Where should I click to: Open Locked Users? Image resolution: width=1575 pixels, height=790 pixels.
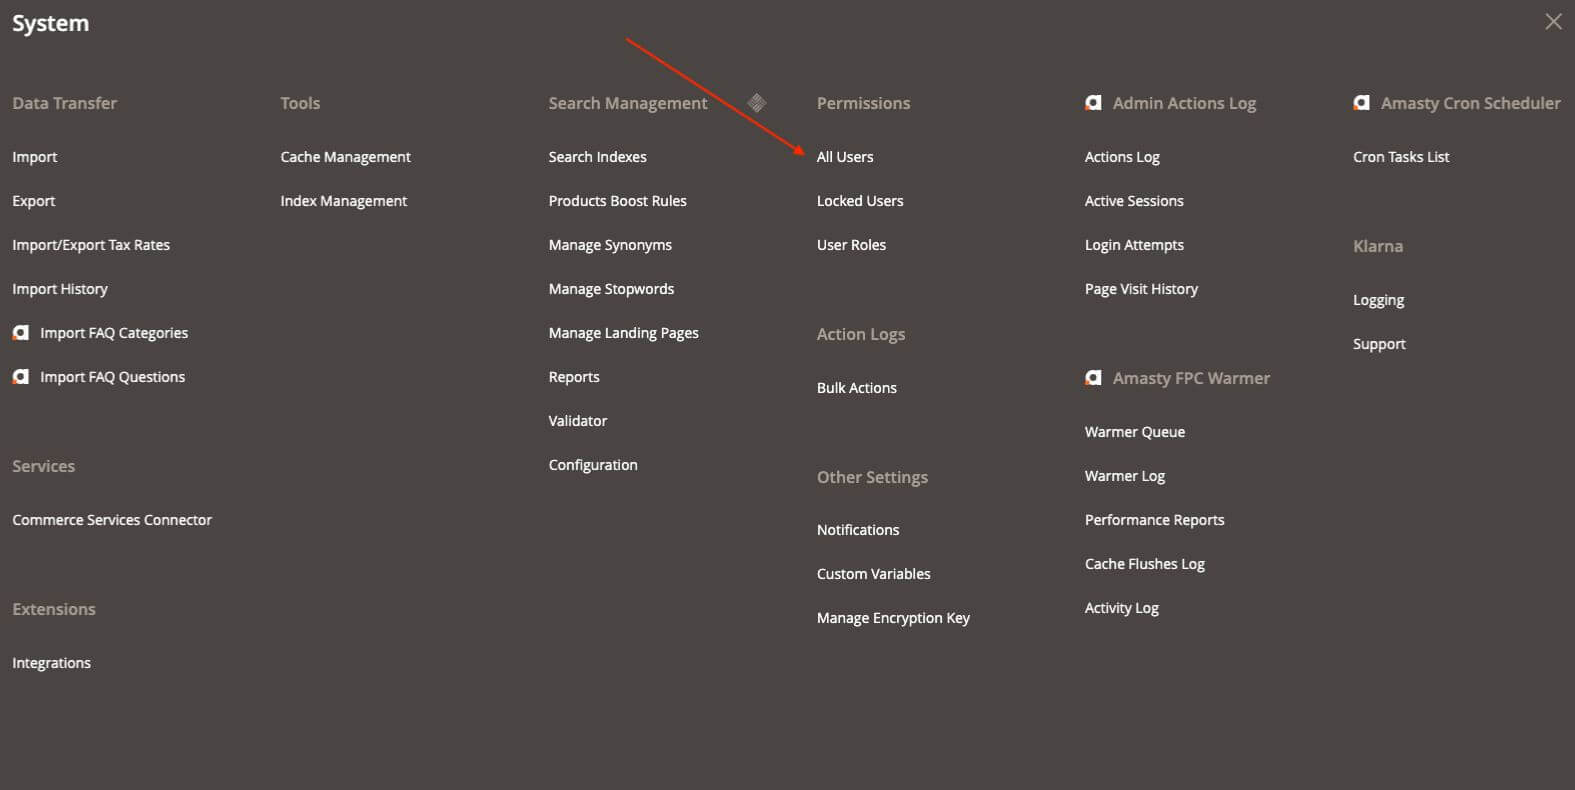click(860, 201)
